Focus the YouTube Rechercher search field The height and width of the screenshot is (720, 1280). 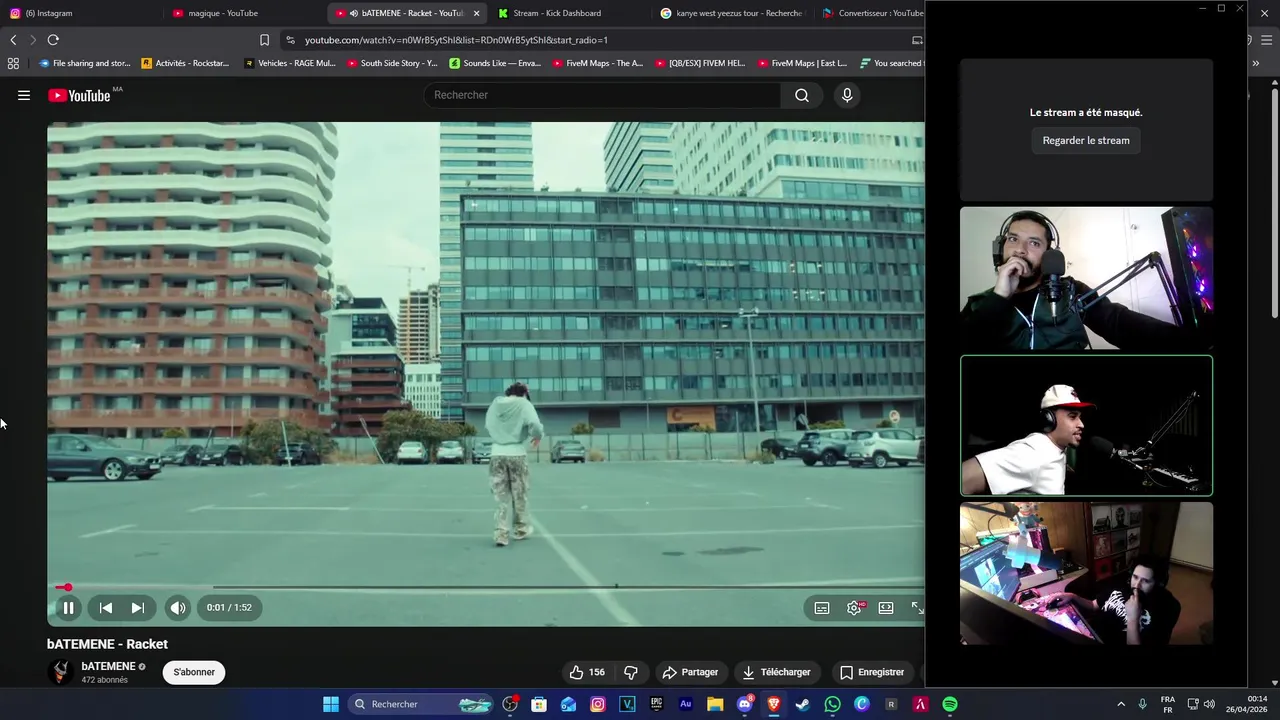[x=603, y=95]
